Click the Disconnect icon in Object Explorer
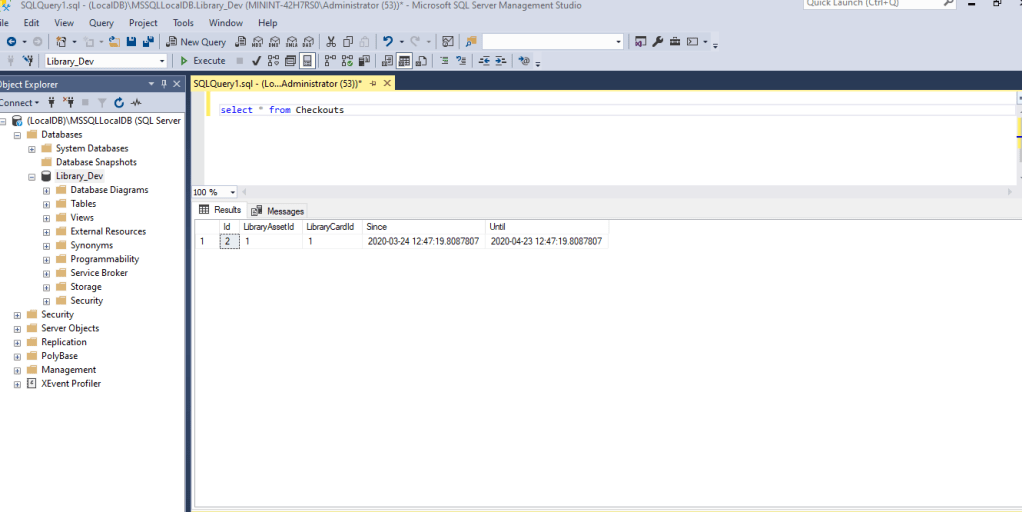The image size is (1022, 512). pyautogui.click(x=69, y=103)
